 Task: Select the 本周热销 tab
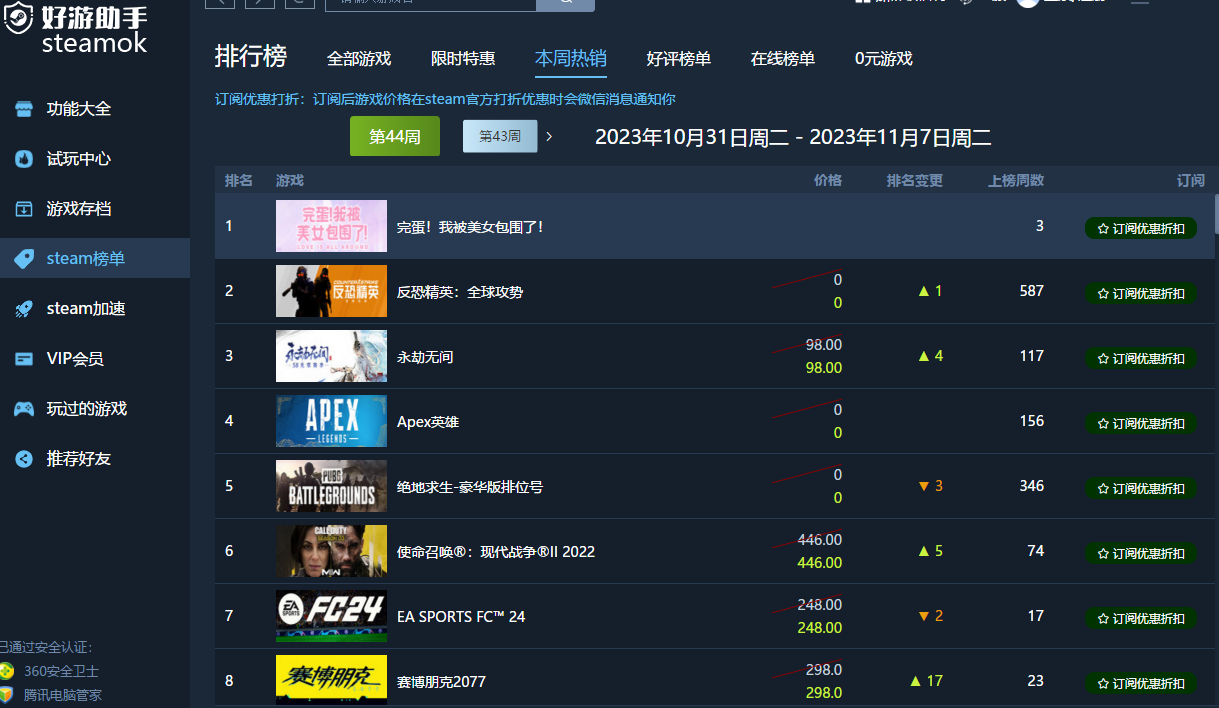coord(571,59)
